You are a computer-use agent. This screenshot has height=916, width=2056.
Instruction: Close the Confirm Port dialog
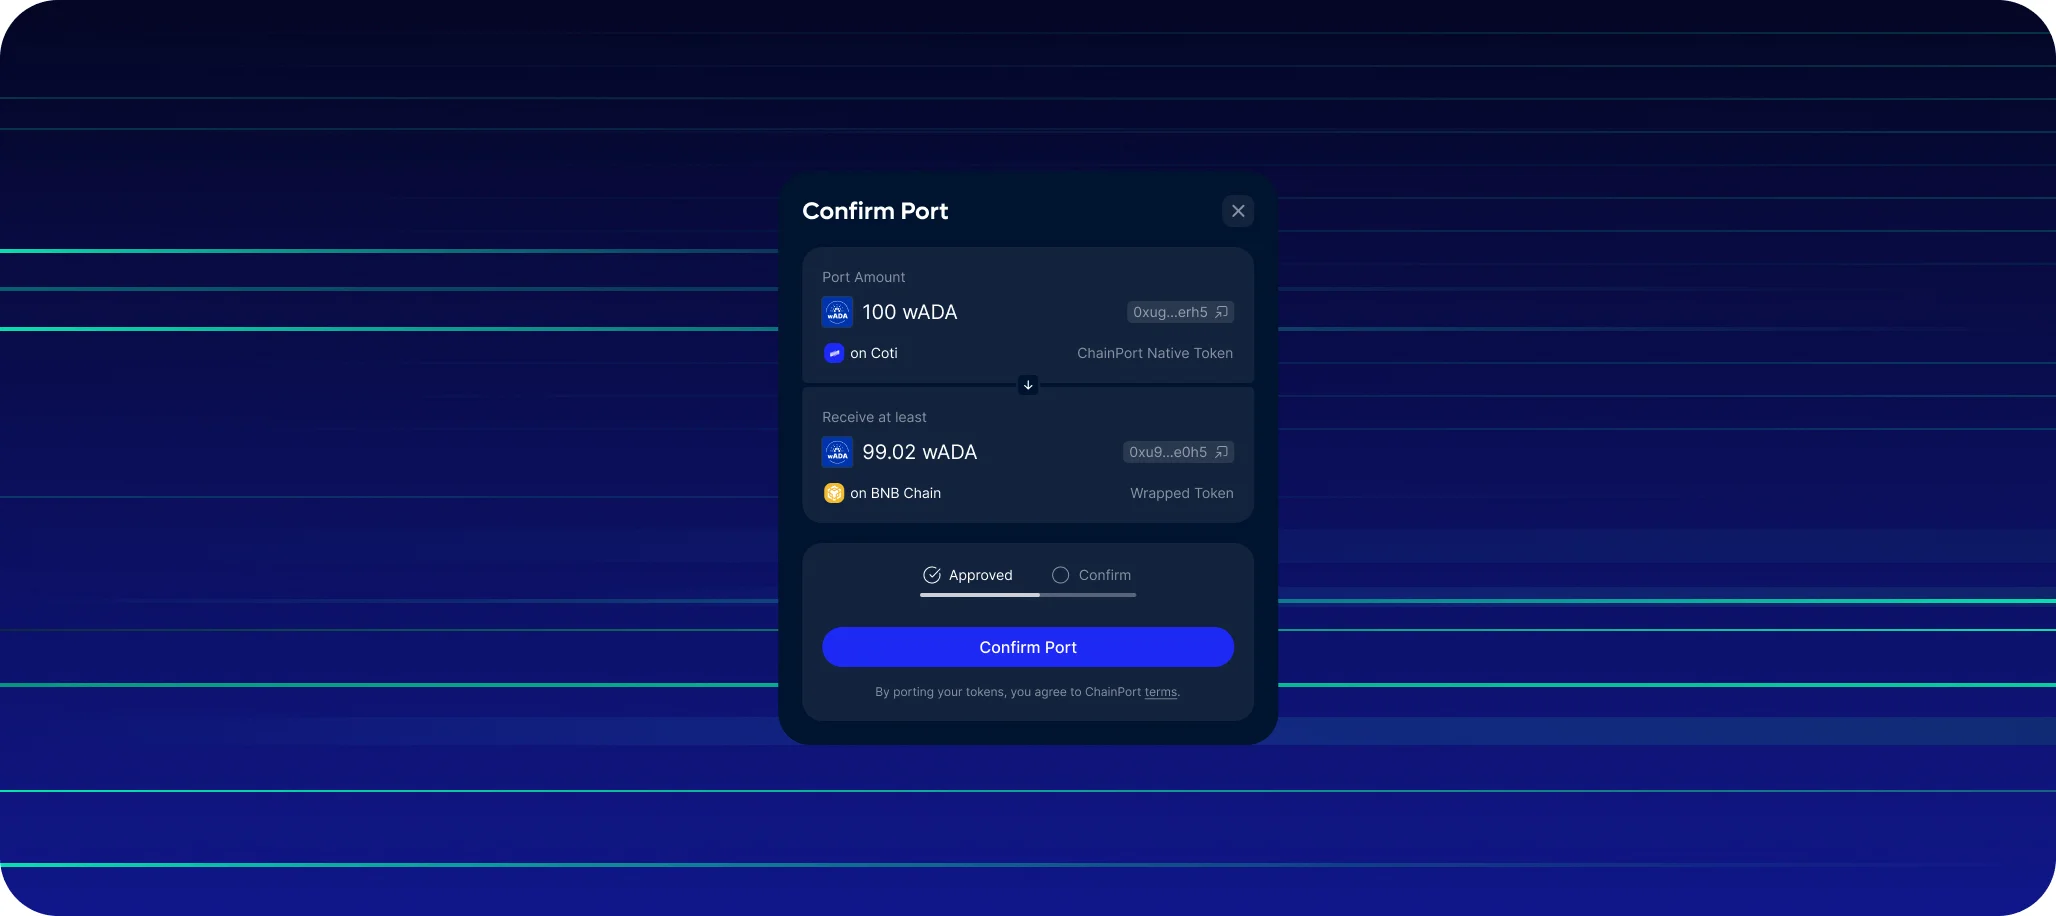click(x=1238, y=211)
